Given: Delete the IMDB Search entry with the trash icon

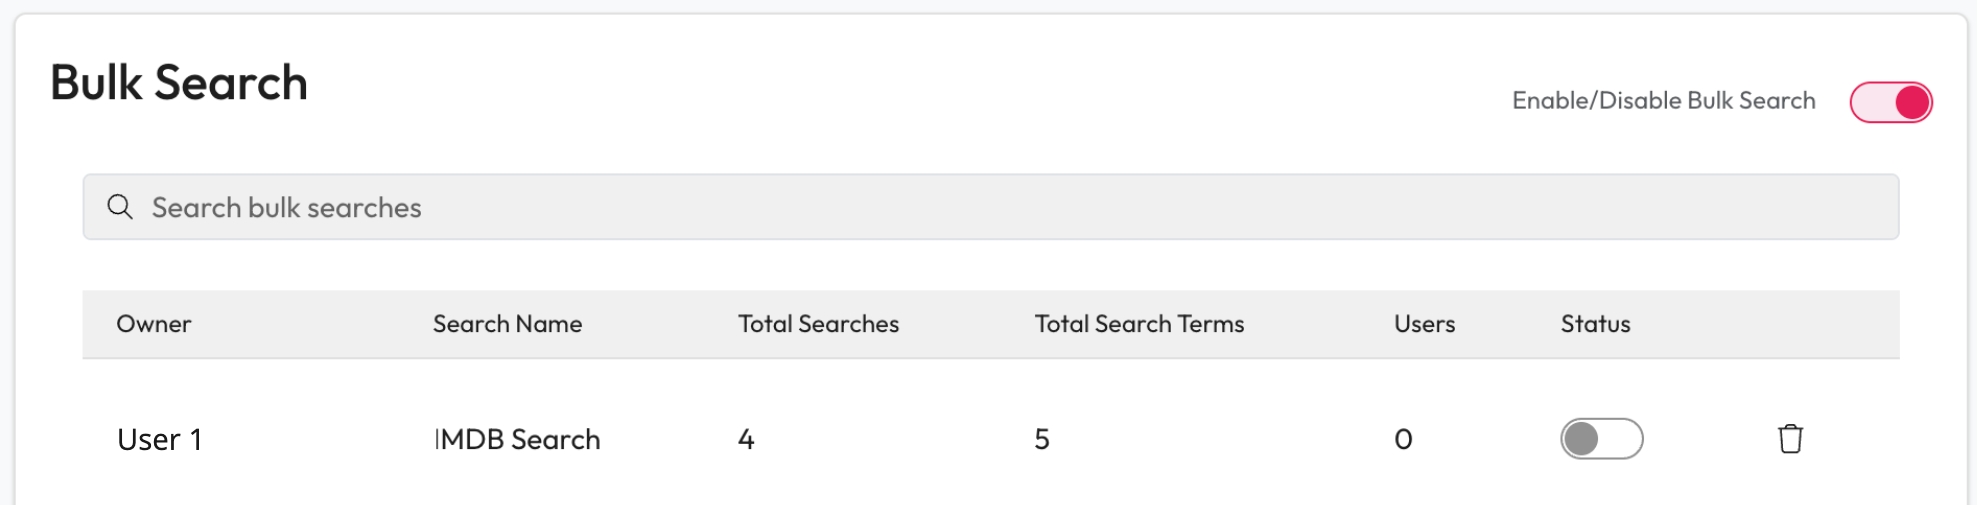Looking at the screenshot, I should click(1790, 439).
